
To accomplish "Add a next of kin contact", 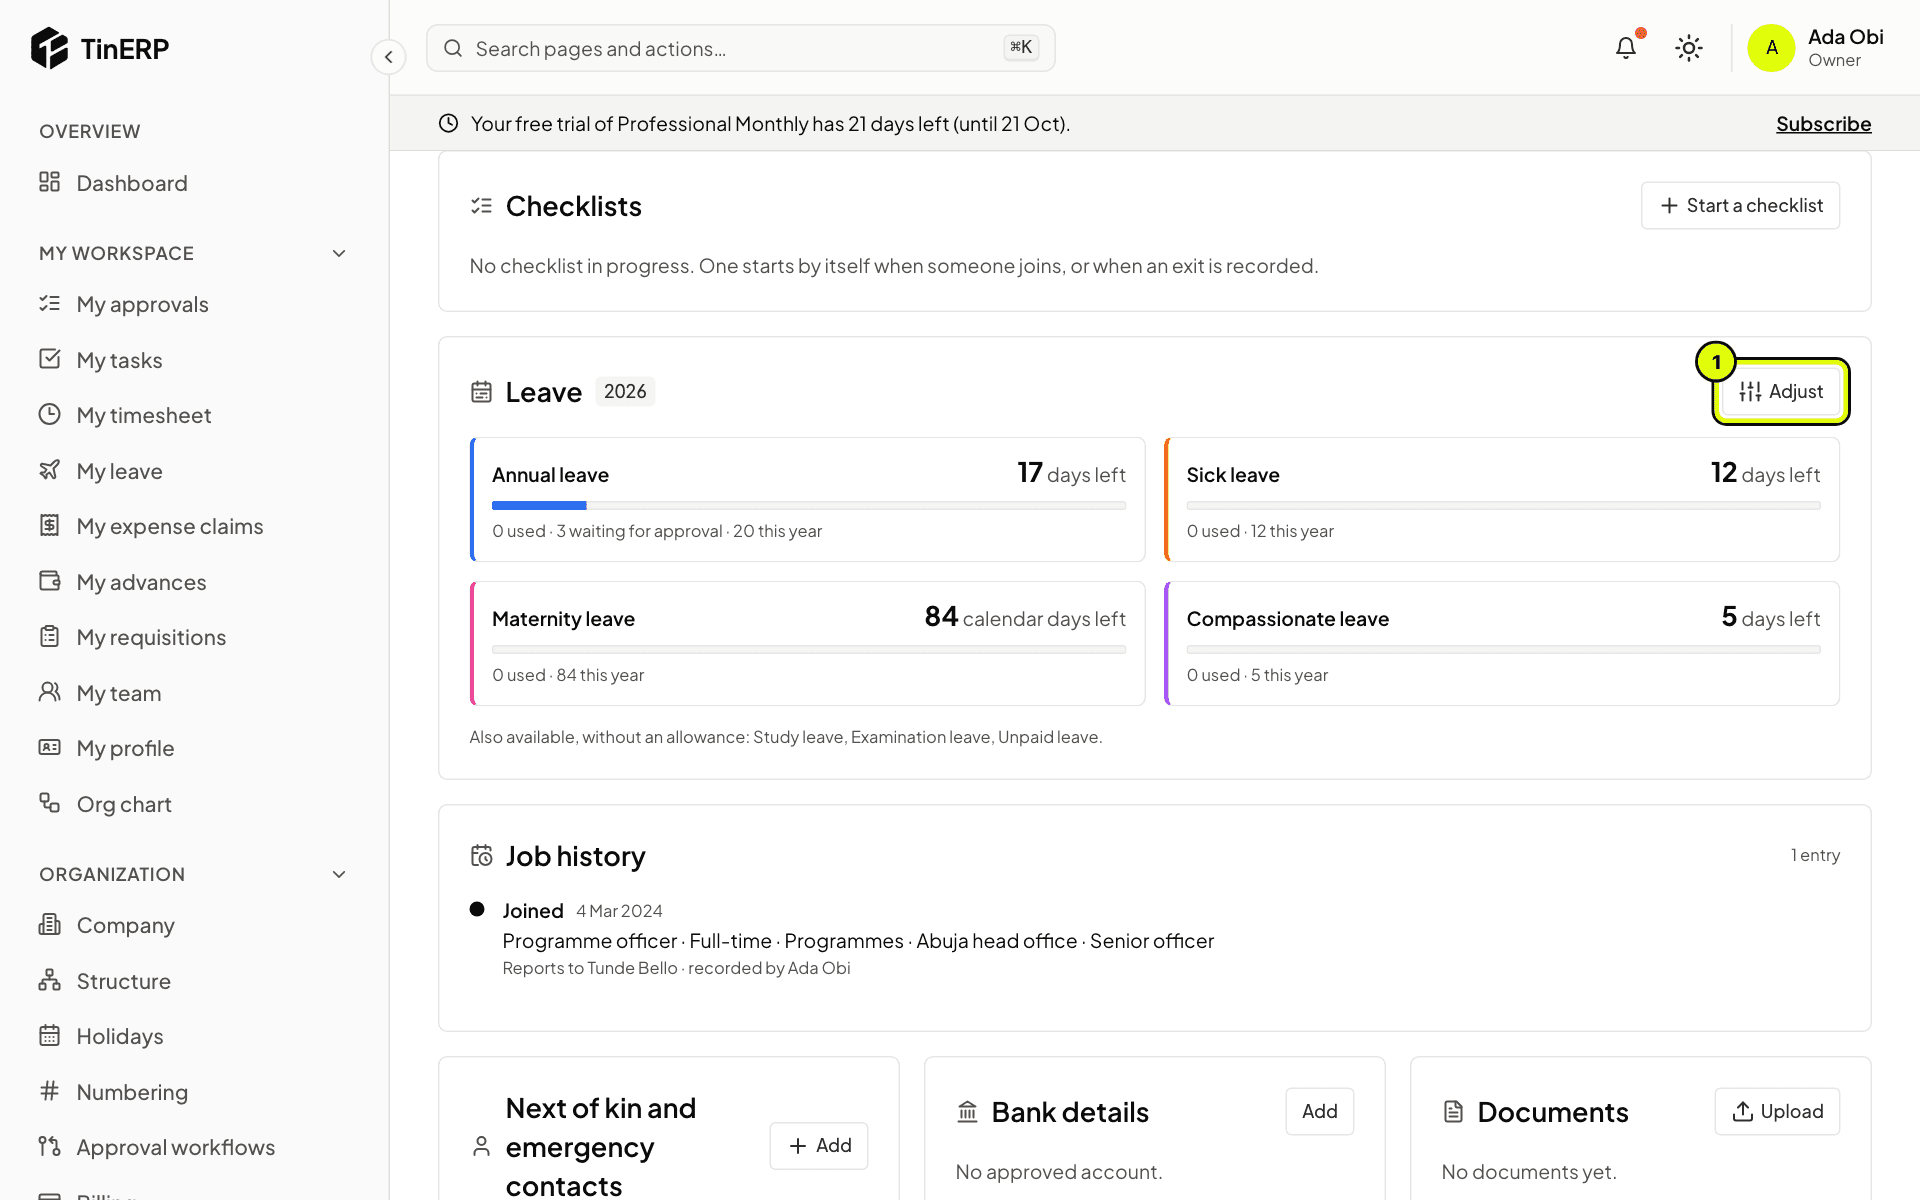I will coord(819,1146).
